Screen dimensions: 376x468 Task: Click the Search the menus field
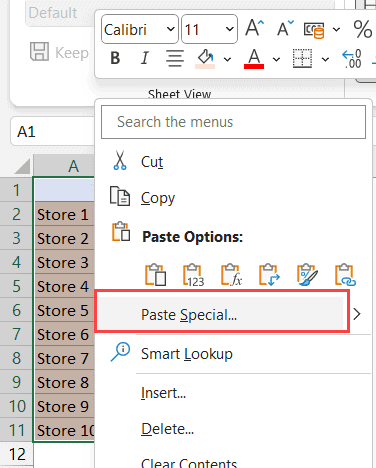[233, 122]
